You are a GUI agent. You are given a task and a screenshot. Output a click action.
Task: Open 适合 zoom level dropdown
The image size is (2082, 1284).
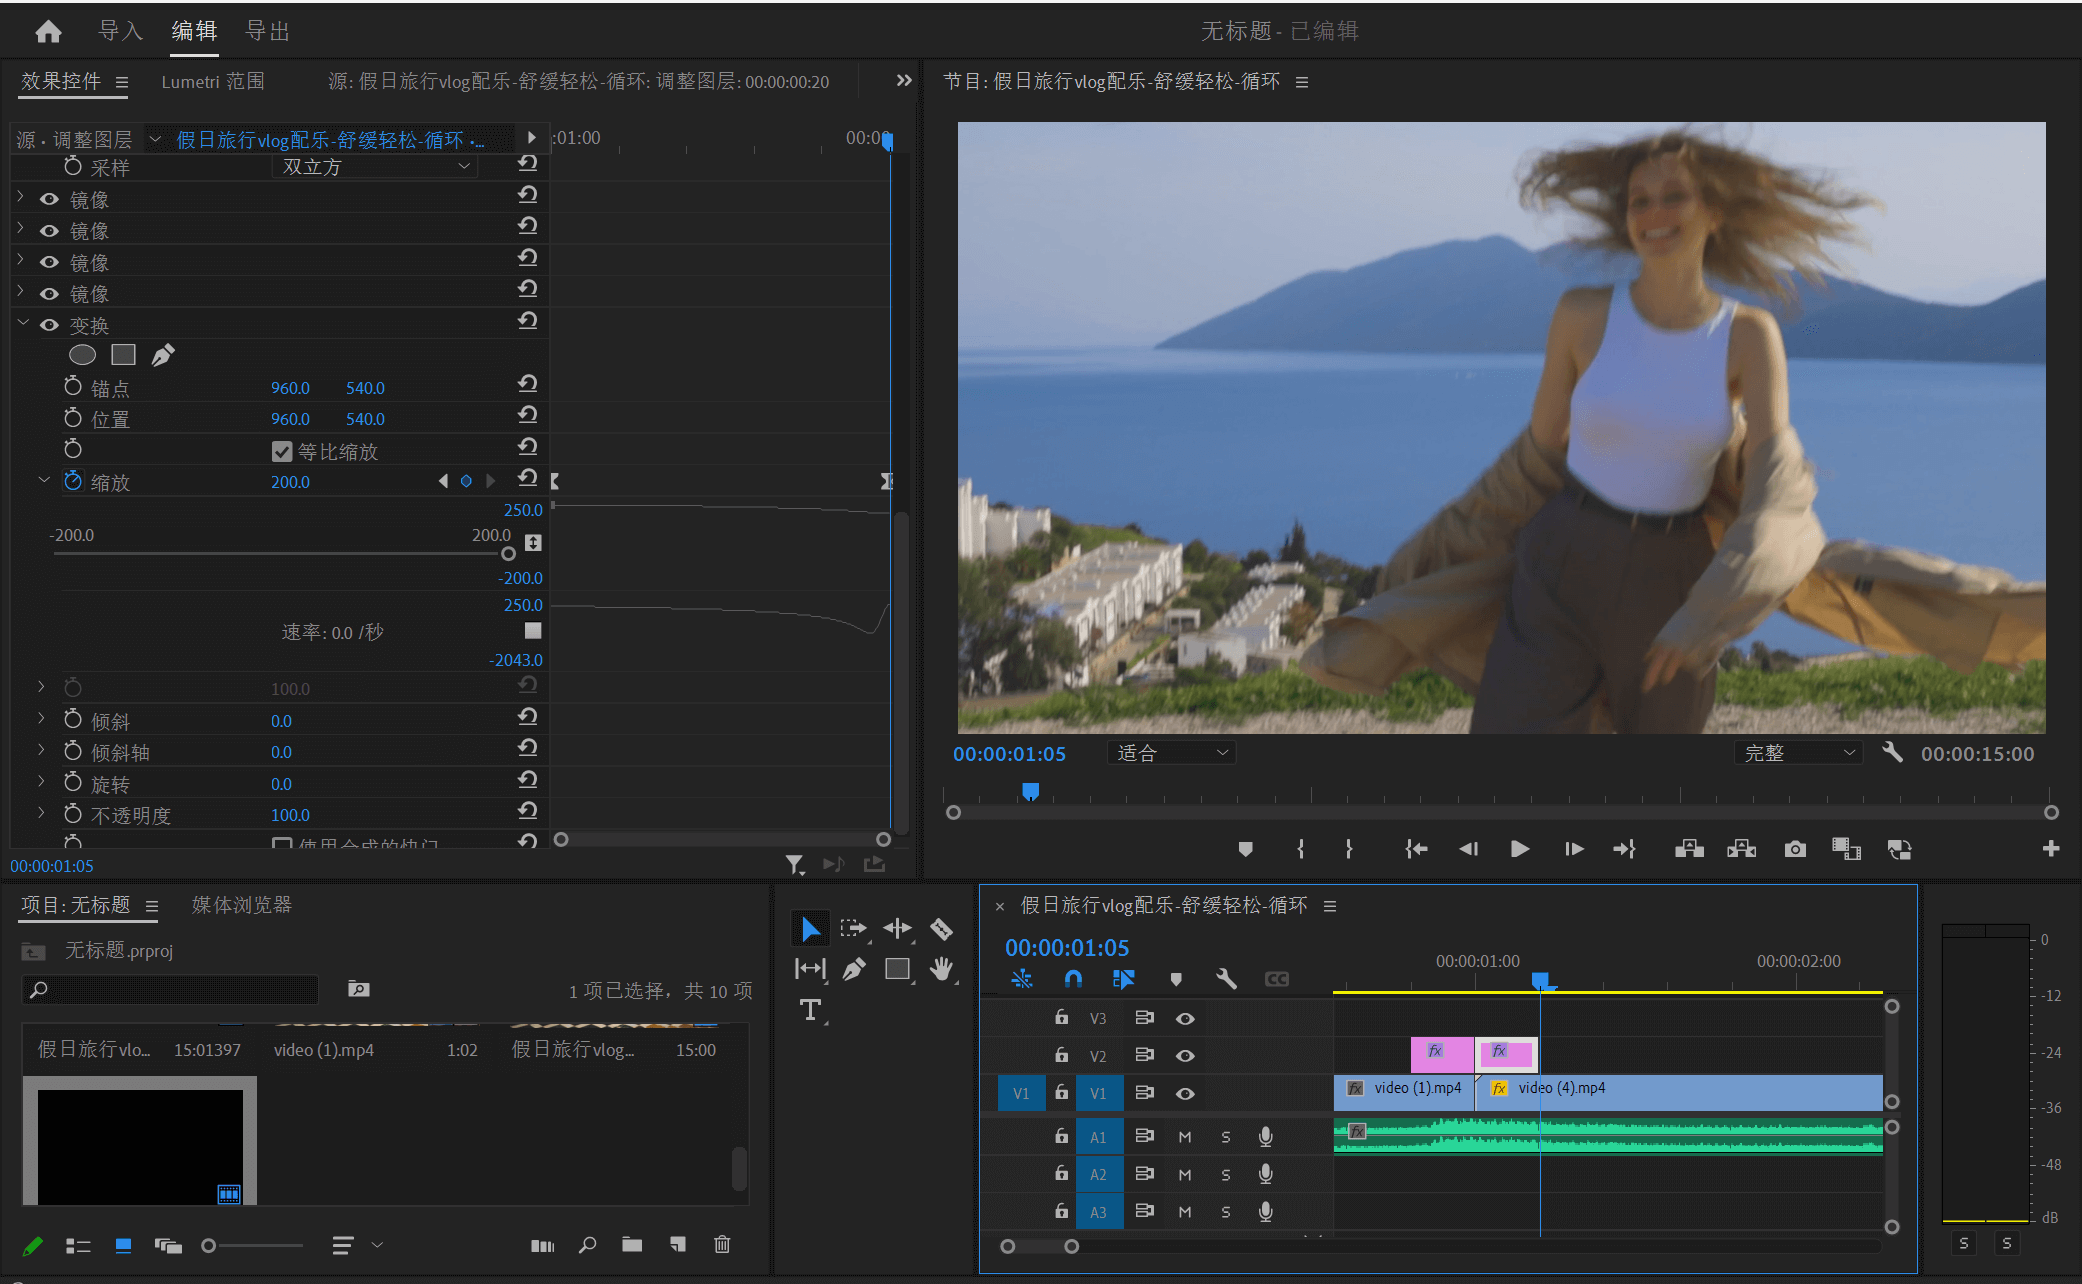click(x=1171, y=753)
